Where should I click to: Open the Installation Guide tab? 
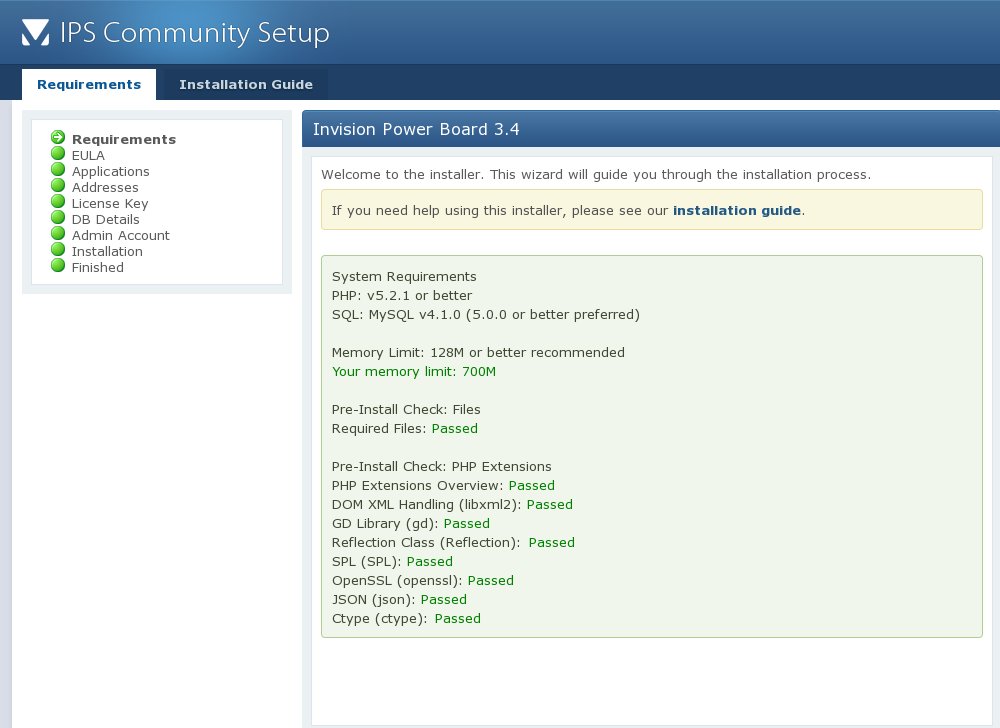246,84
